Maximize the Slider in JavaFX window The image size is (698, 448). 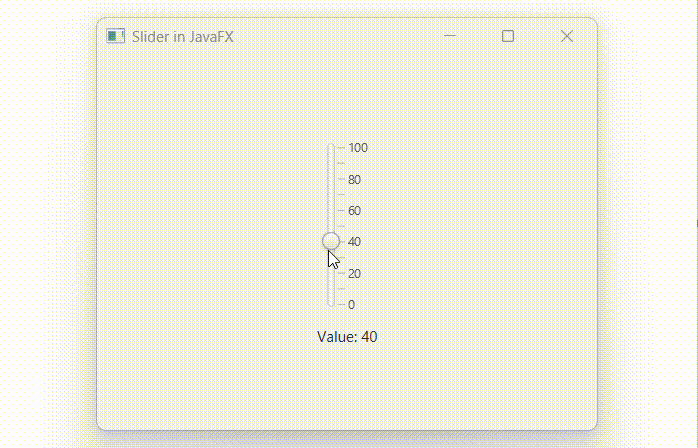click(508, 36)
